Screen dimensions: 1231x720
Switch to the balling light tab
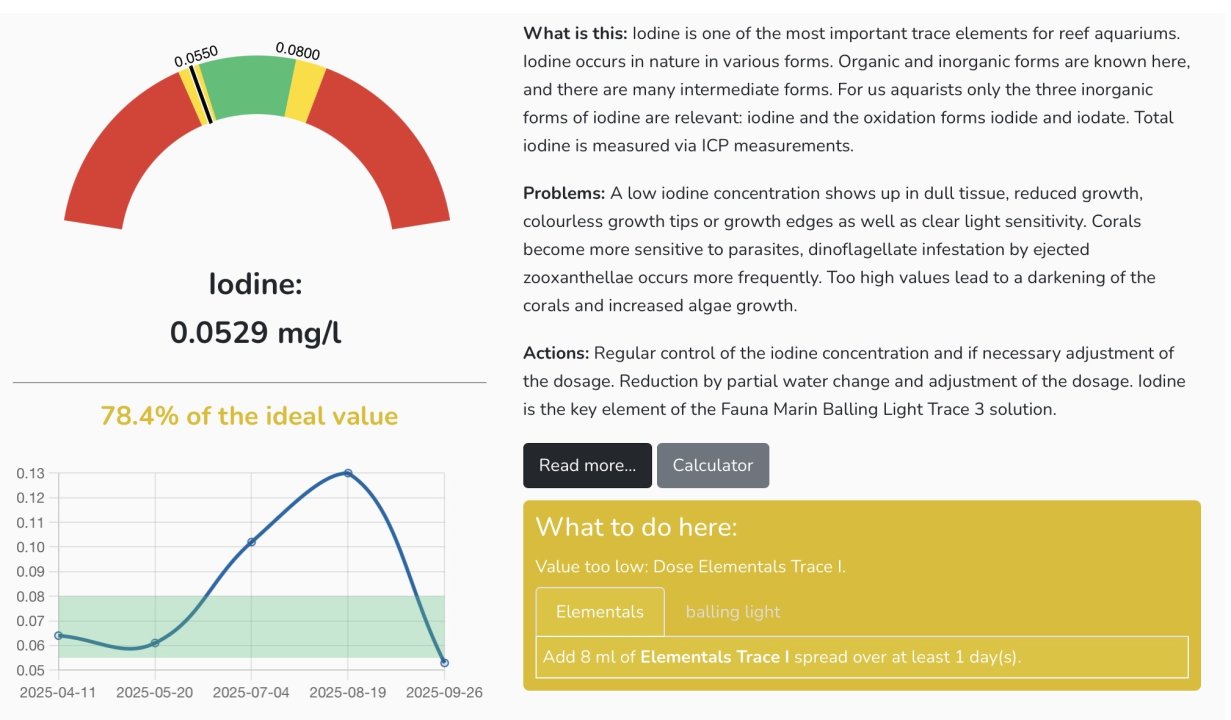click(x=732, y=611)
